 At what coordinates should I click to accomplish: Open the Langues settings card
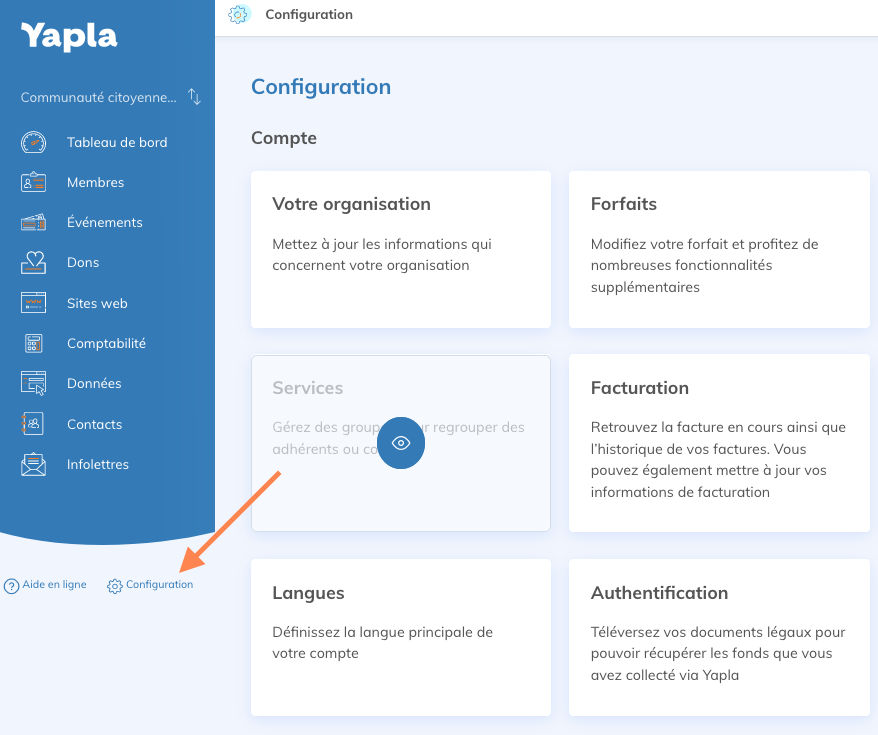400,637
